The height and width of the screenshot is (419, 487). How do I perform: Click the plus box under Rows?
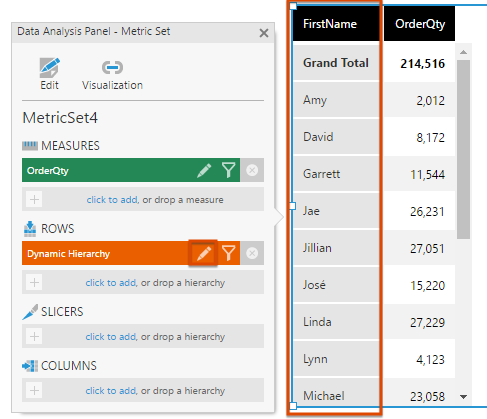pos(34,282)
